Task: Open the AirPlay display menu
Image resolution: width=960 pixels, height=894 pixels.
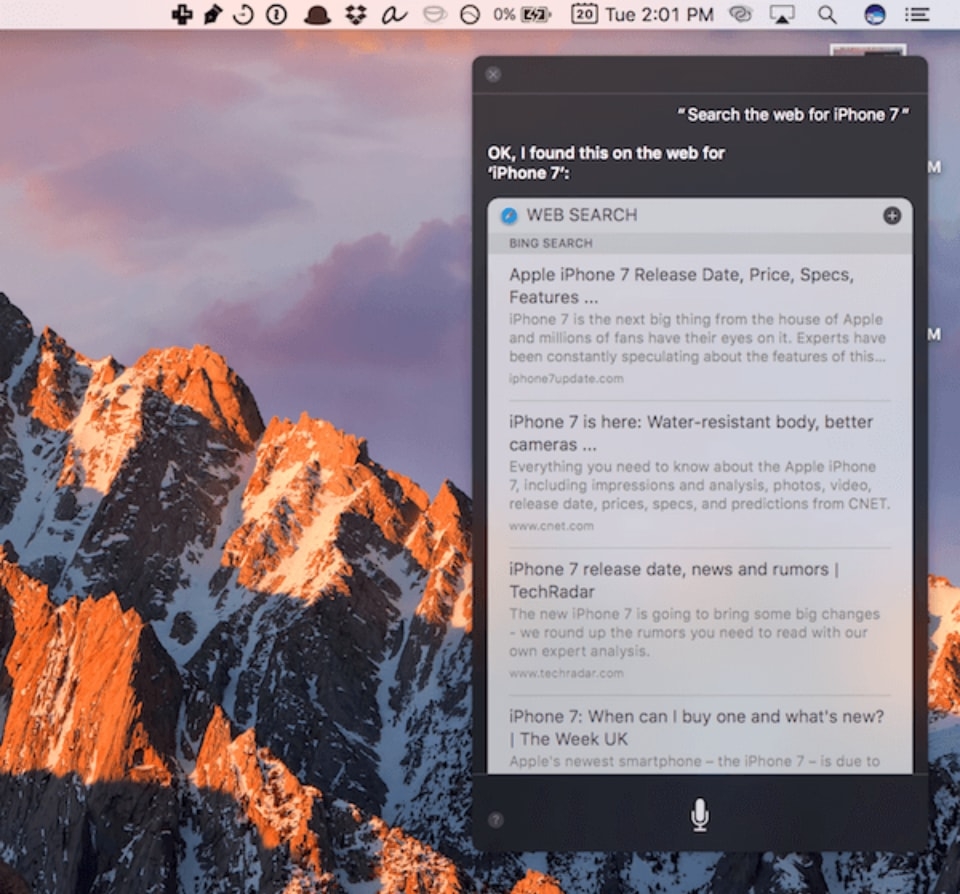Action: pyautogui.click(x=782, y=14)
